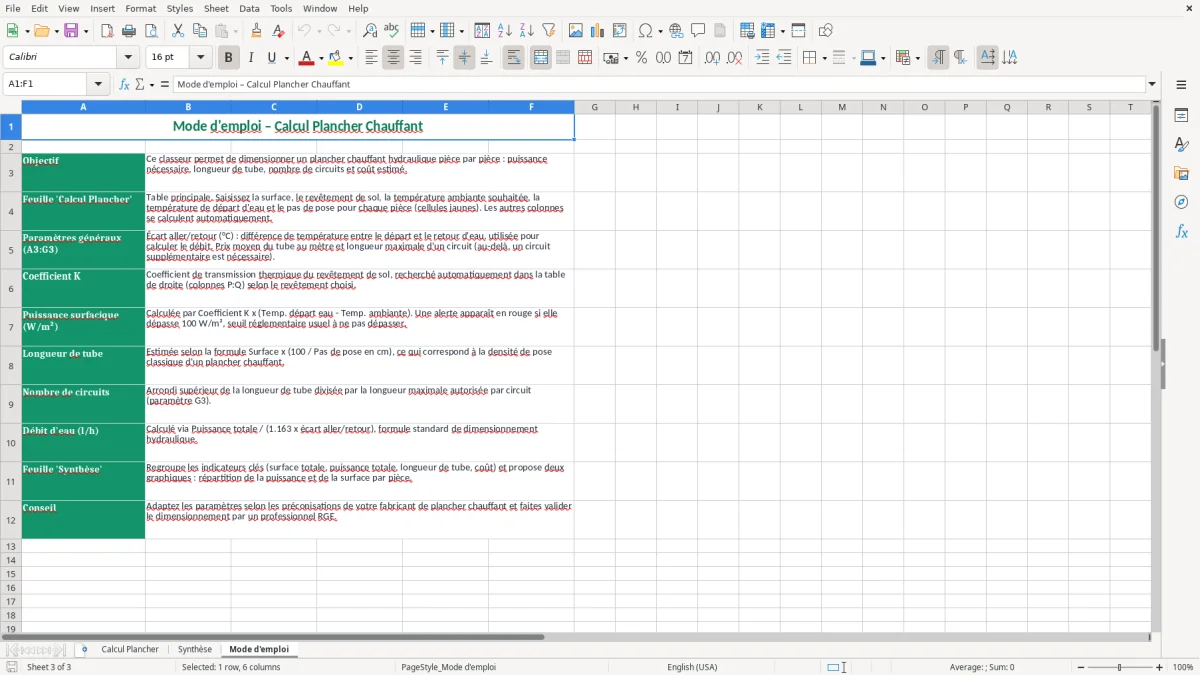Open the sidebar Navigator compass icon
Viewport: 1200px width, 675px height.
[x=1181, y=202]
